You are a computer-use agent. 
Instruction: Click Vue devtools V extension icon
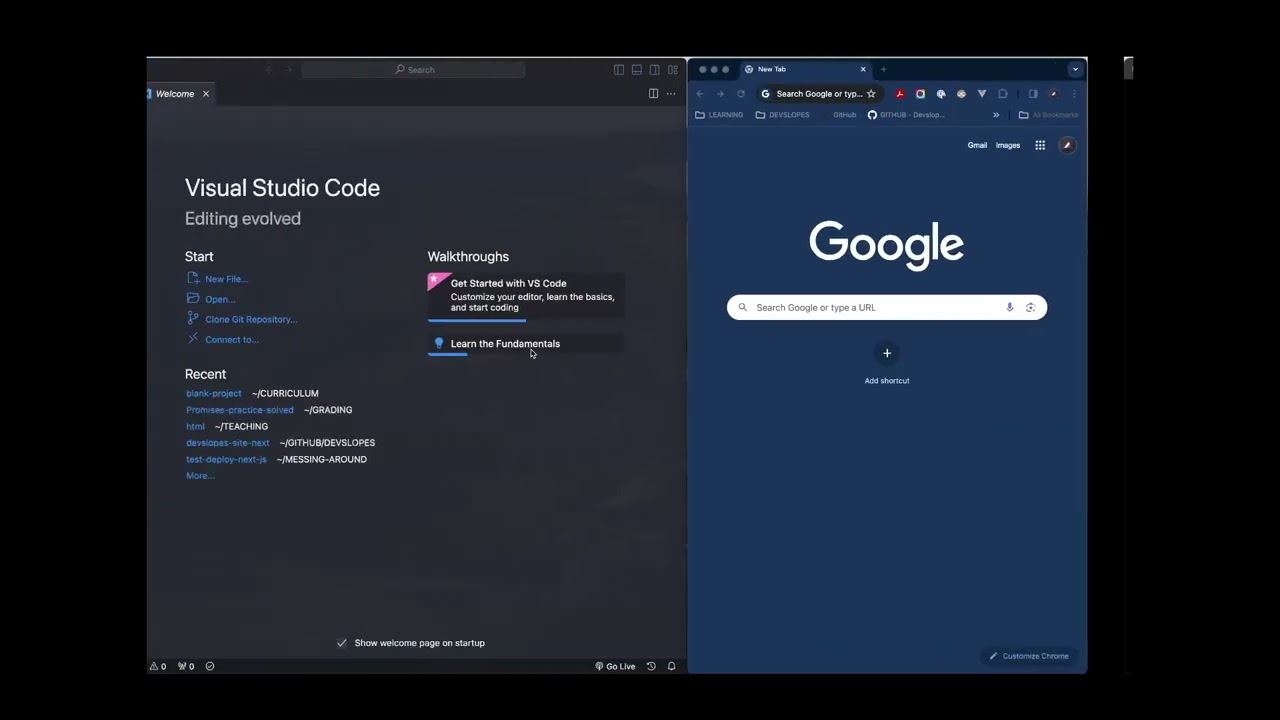[x=982, y=94]
